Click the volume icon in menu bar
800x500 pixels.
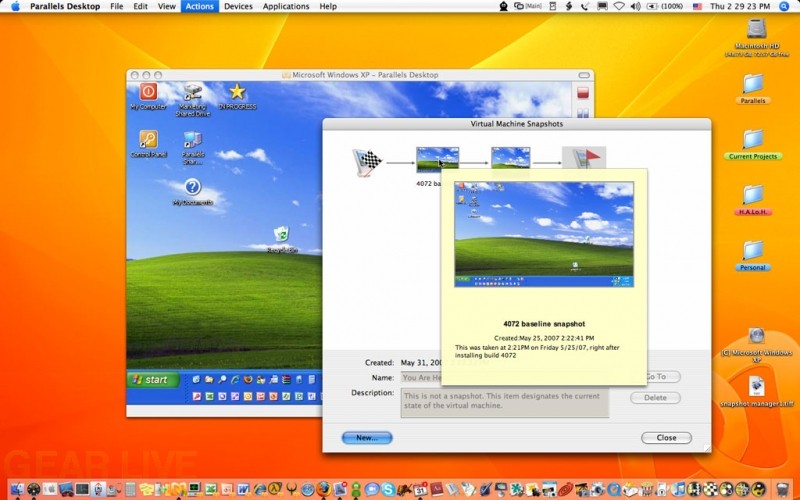(635, 6)
